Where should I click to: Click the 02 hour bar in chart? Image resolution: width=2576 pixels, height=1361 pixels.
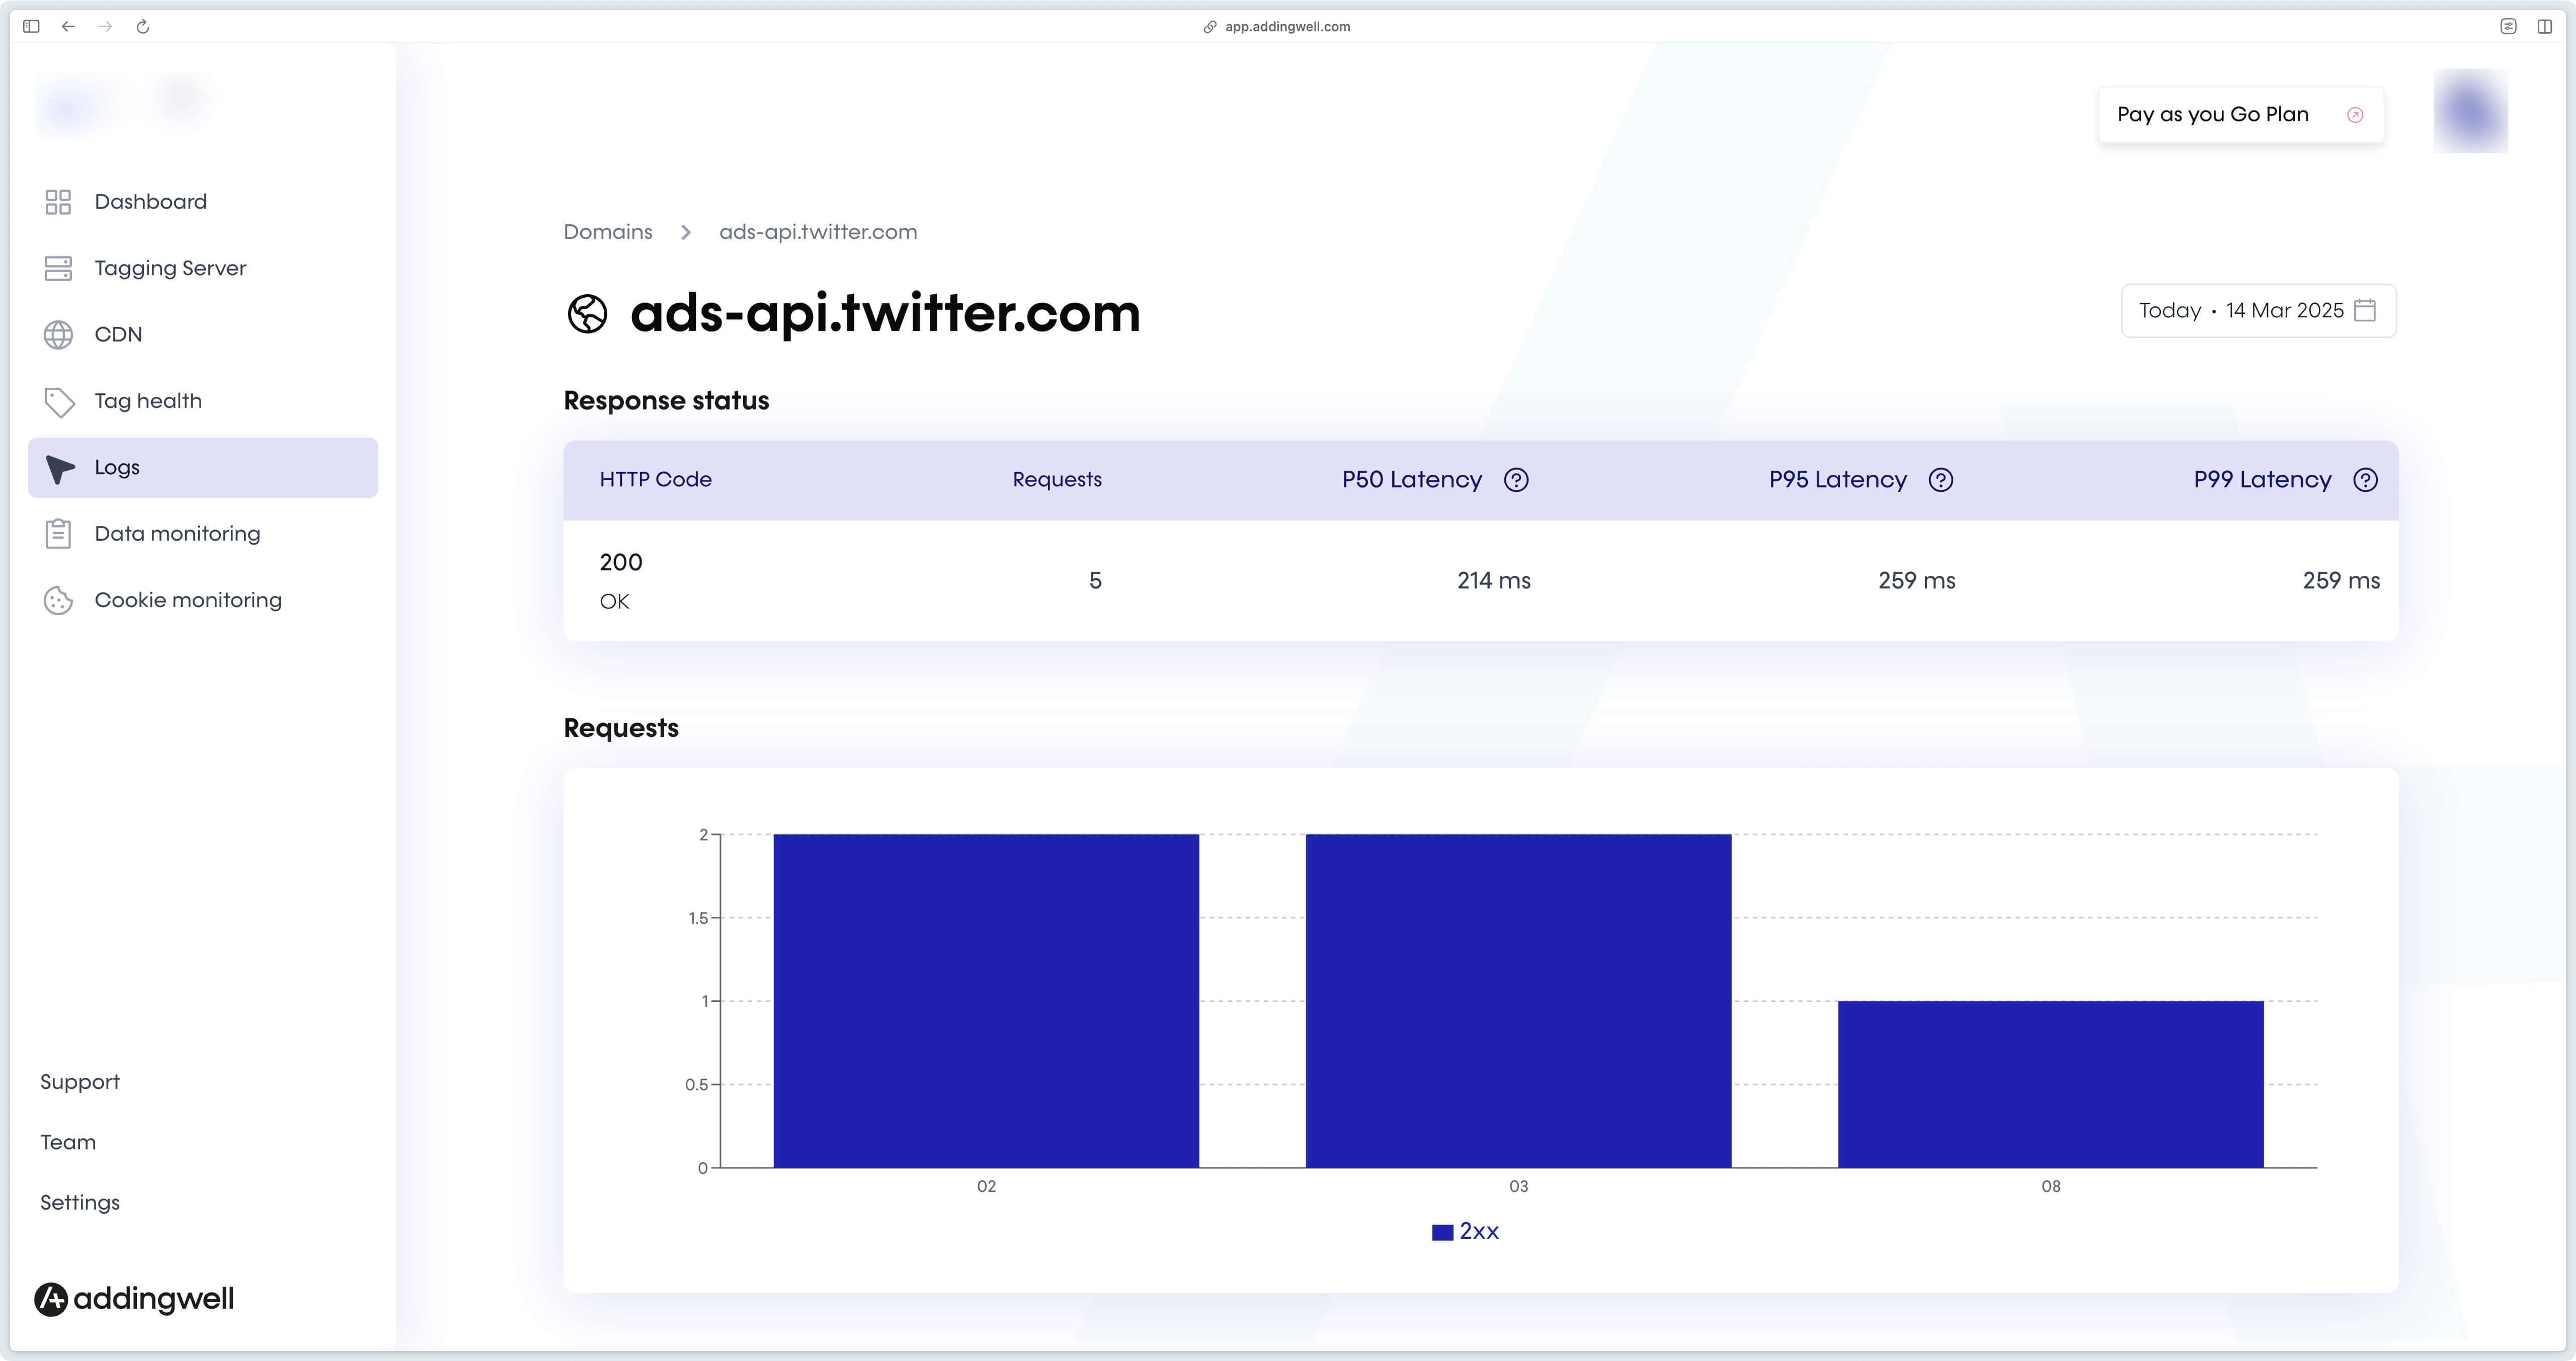point(986,1001)
